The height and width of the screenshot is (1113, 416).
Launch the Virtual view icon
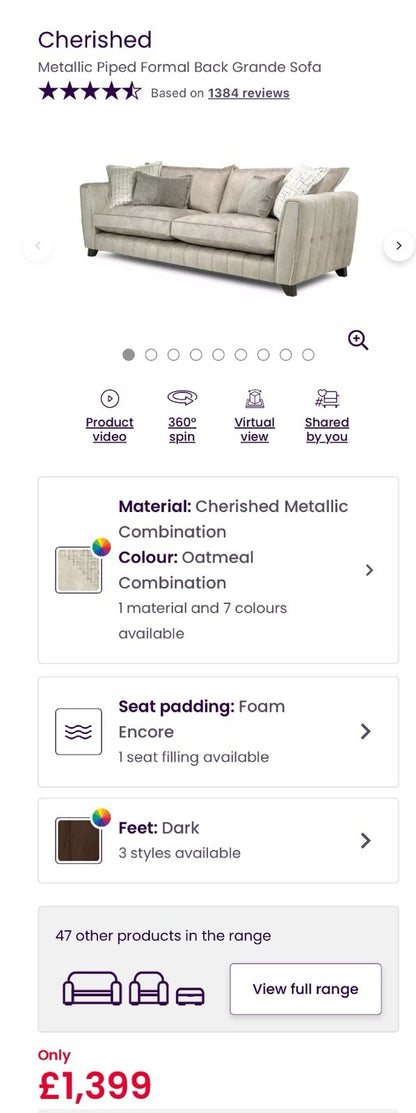(254, 399)
